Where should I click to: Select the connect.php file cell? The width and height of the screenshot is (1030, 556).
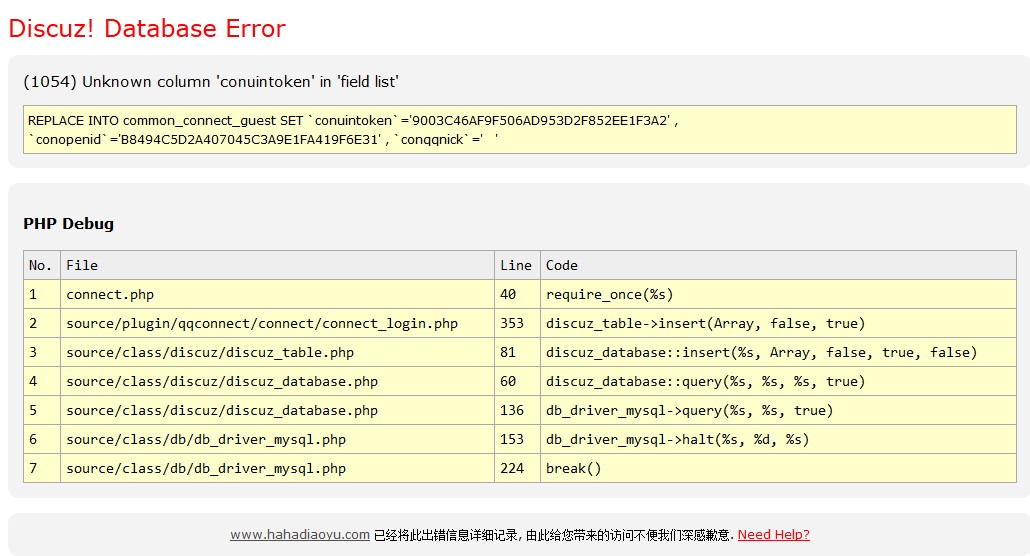click(277, 294)
